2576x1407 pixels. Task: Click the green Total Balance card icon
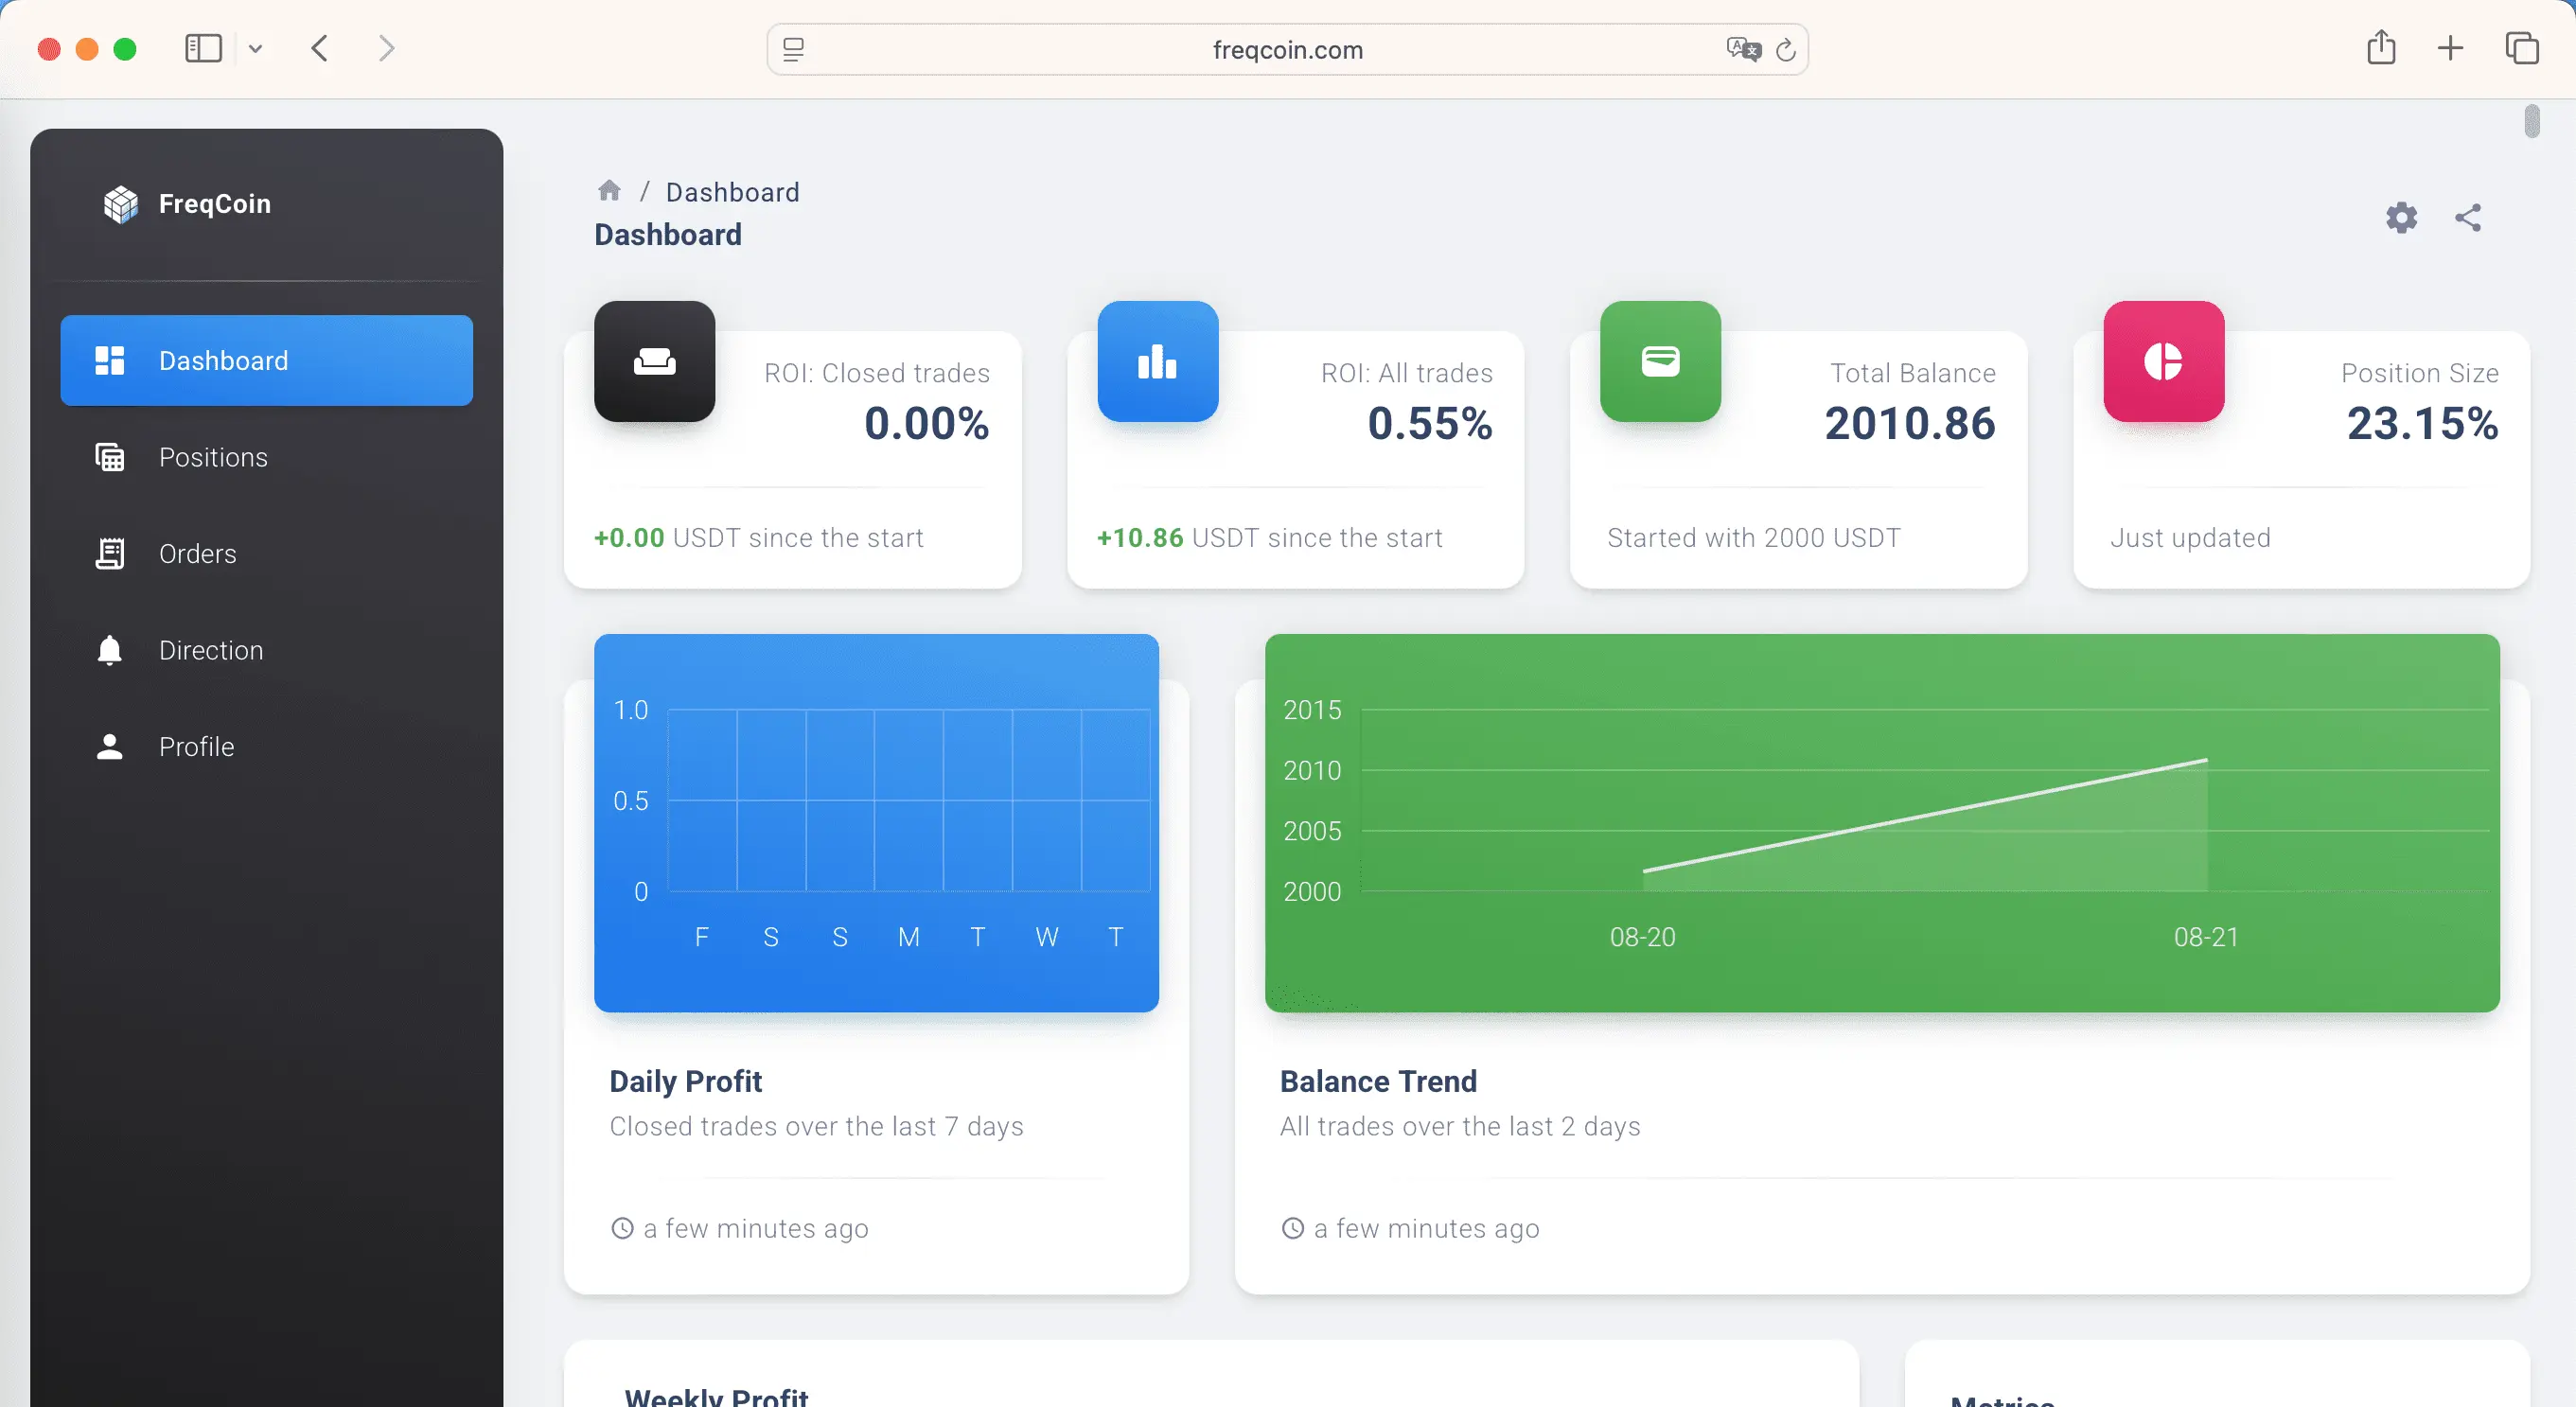point(1660,361)
